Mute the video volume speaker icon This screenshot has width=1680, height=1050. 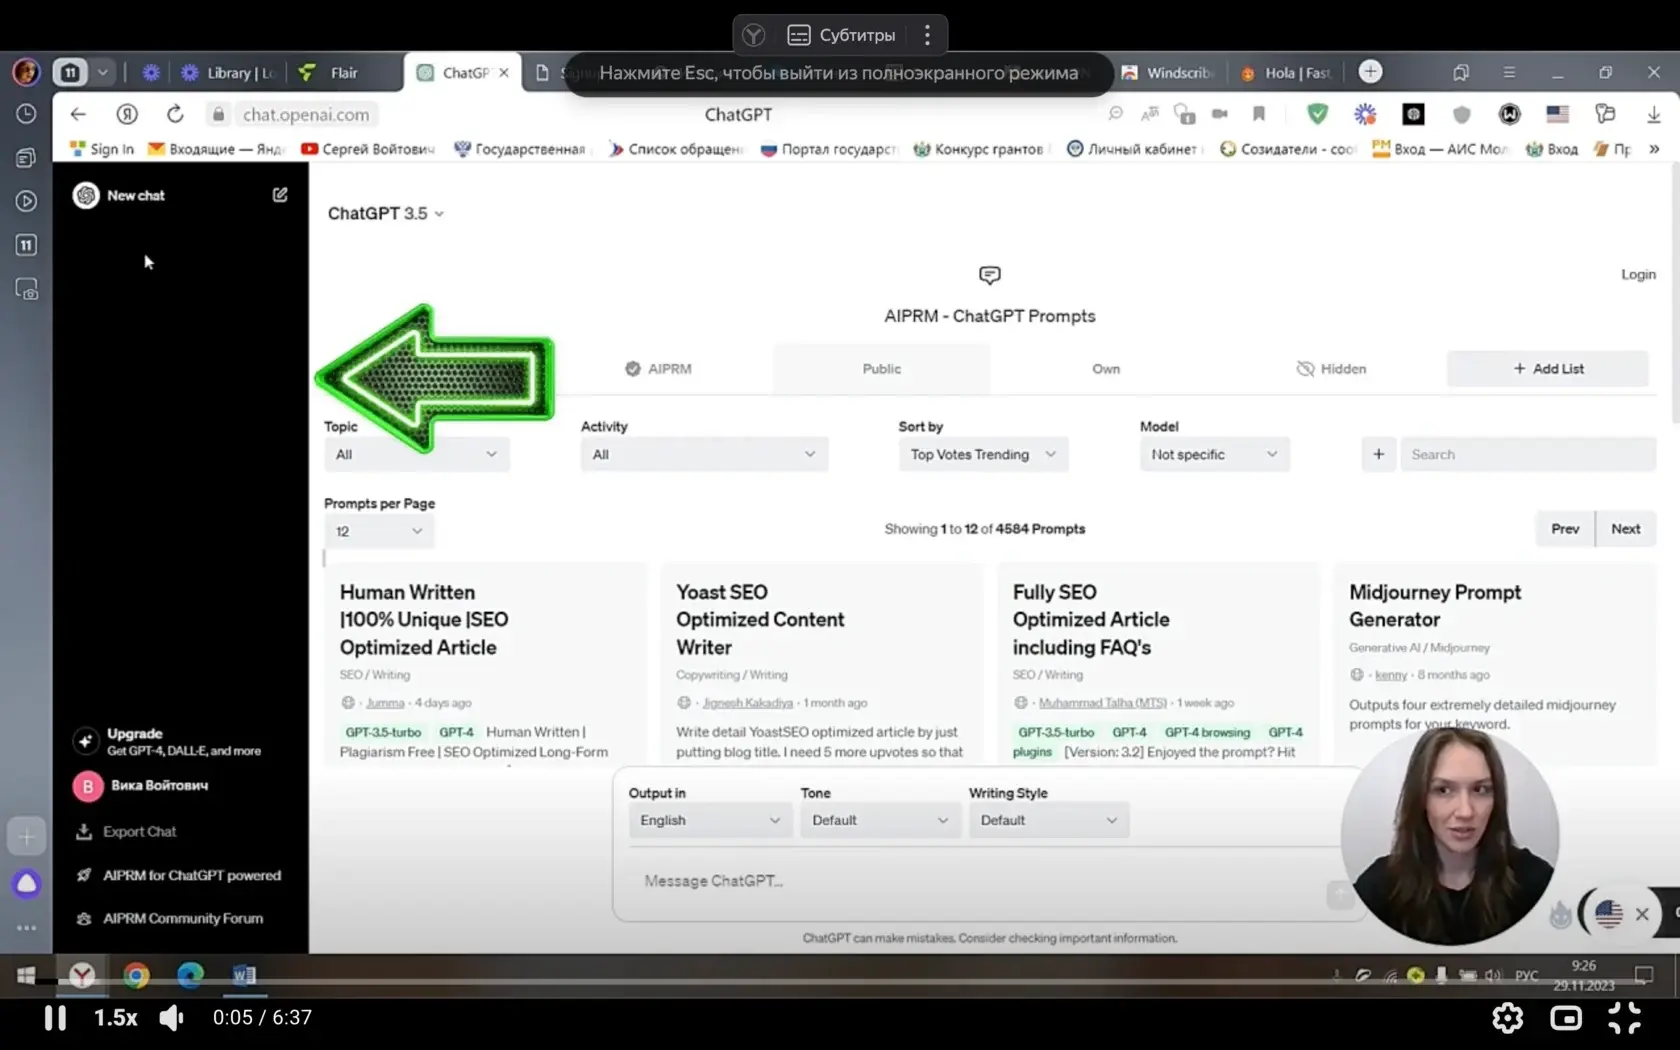coord(172,1018)
